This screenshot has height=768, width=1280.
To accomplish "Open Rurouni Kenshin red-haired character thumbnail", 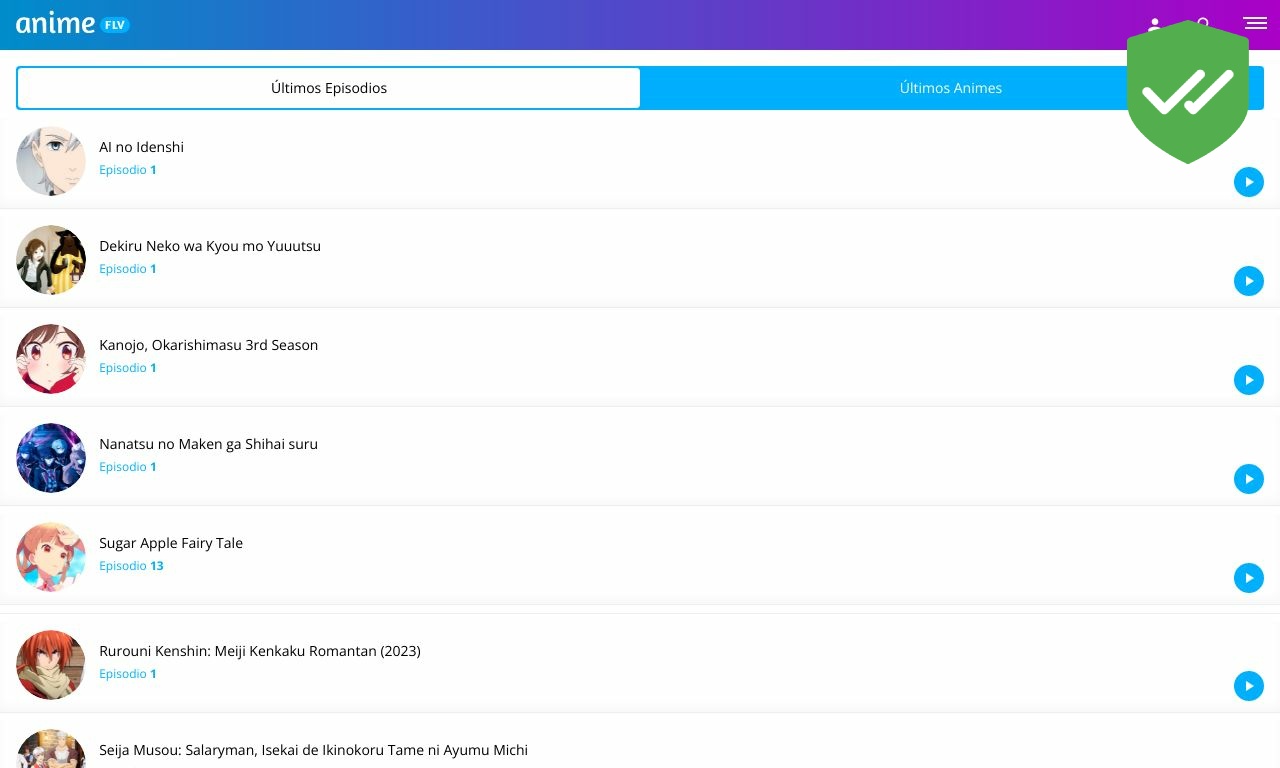I will (51, 665).
